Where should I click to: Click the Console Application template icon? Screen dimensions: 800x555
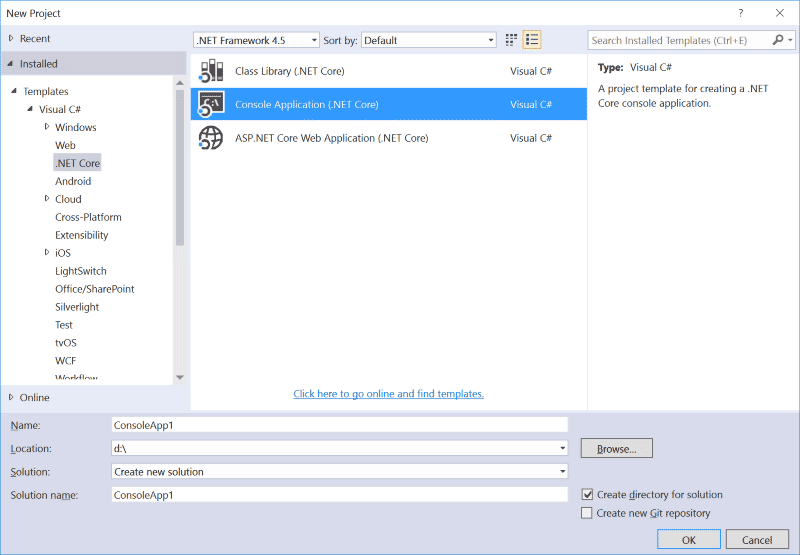tap(211, 105)
